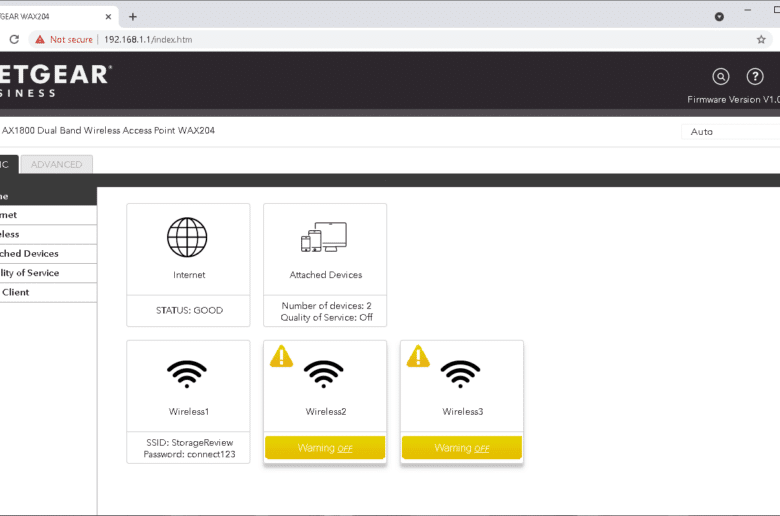Select the Wireless sidebar menu item
The width and height of the screenshot is (780, 516).
pyautogui.click(x=48, y=234)
